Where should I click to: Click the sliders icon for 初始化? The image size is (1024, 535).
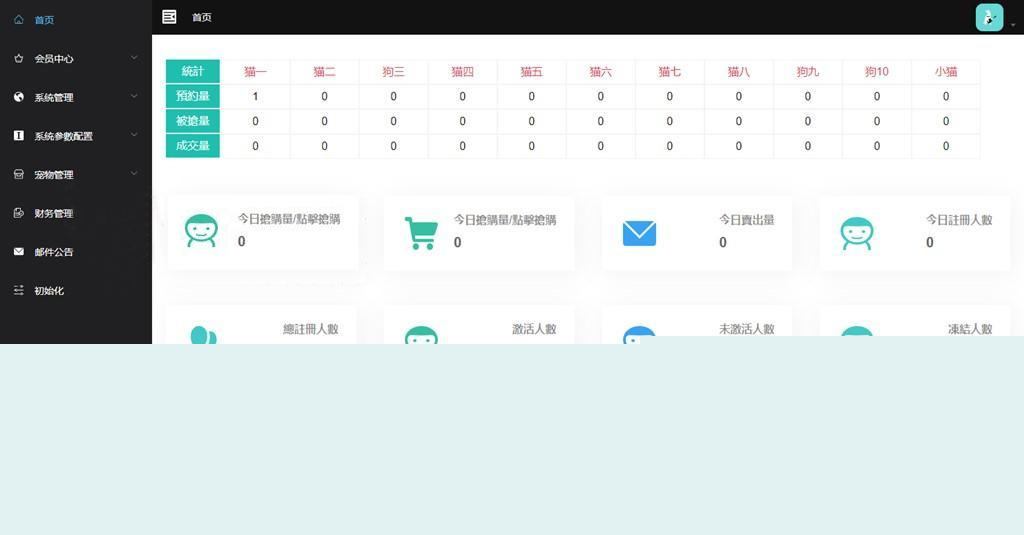pyautogui.click(x=19, y=291)
